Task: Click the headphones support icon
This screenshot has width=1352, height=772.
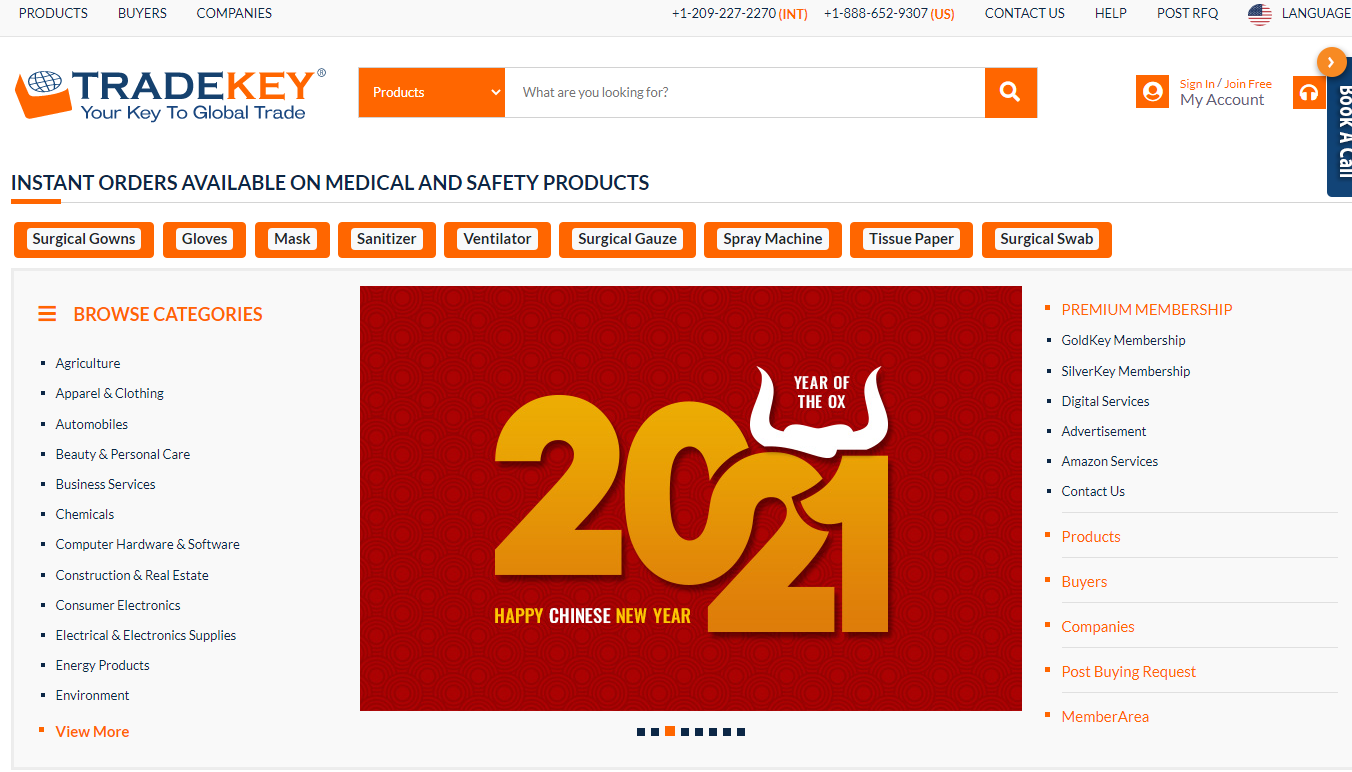Action: 1308,93
